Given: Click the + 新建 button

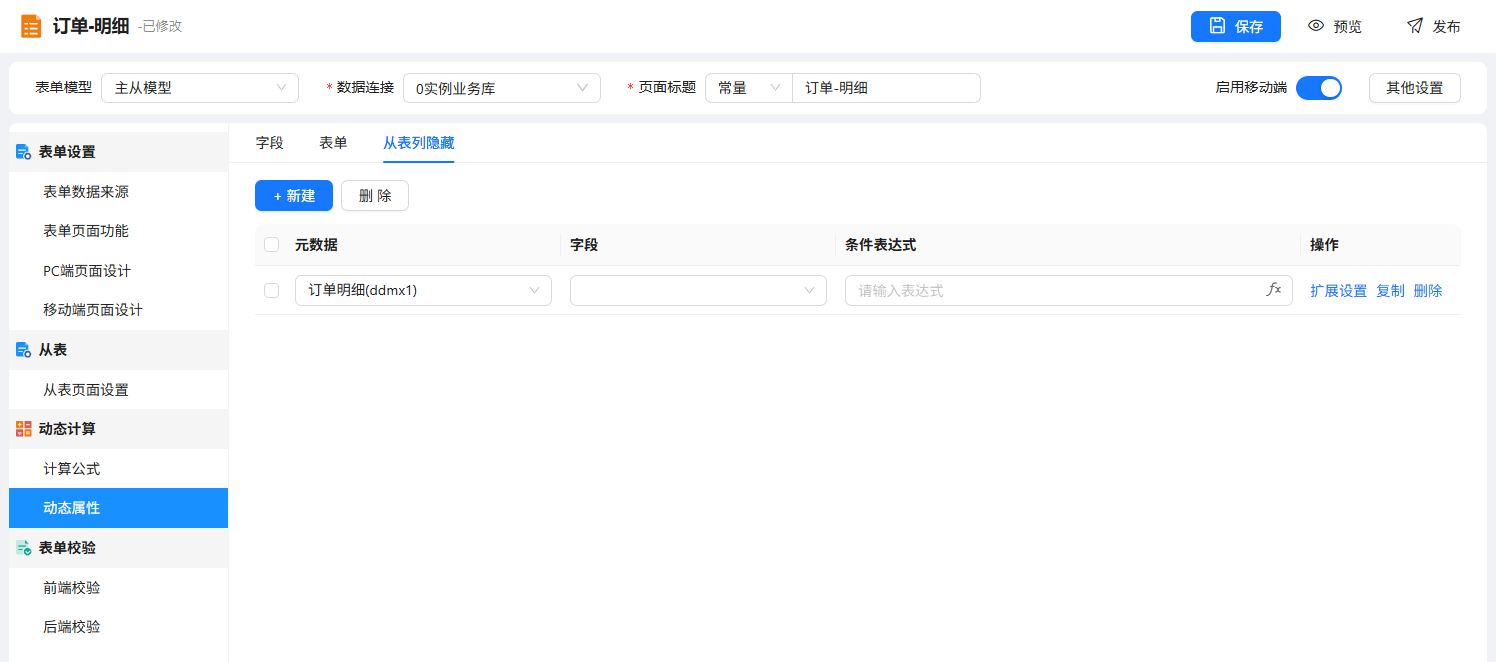Looking at the screenshot, I should pyautogui.click(x=294, y=196).
